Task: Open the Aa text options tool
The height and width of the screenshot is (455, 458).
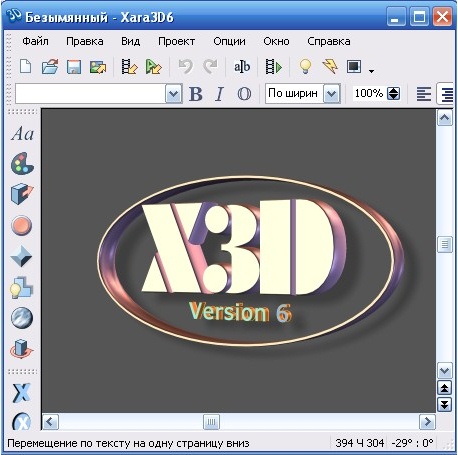Action: tap(22, 134)
